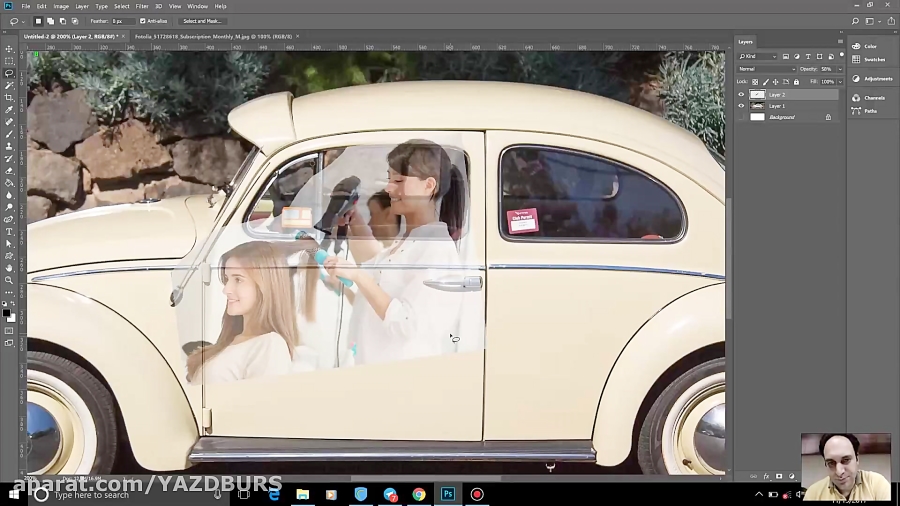The image size is (900, 506).
Task: Pick the Type tool in toolbar
Action: pos(9,232)
